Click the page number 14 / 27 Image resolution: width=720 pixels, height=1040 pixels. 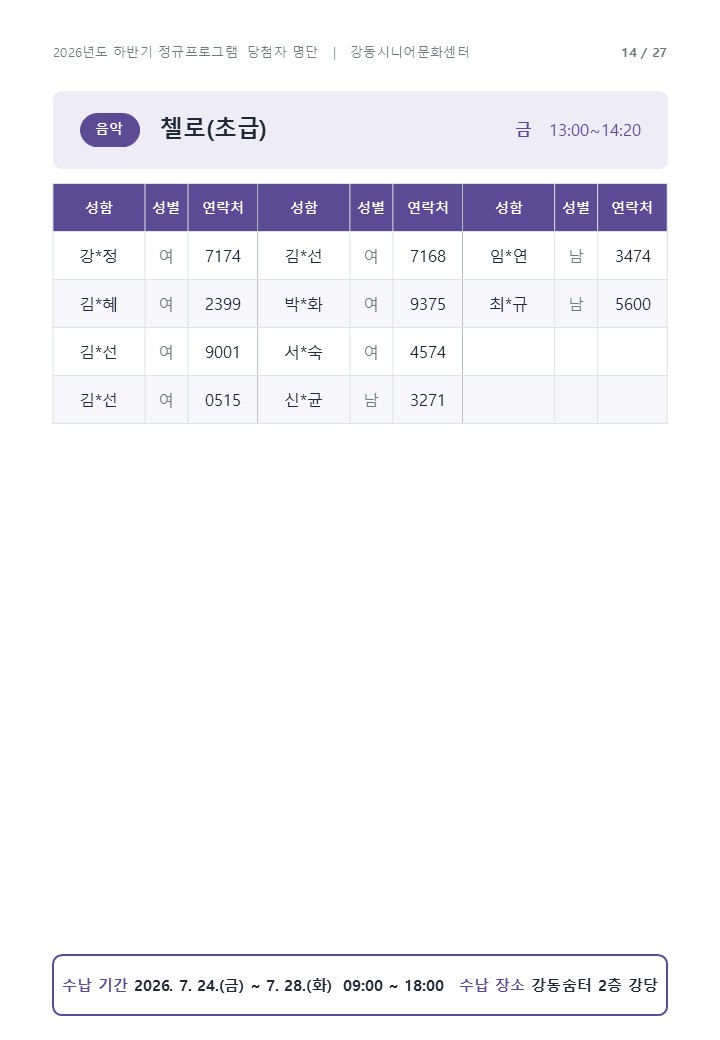pyautogui.click(x=644, y=52)
